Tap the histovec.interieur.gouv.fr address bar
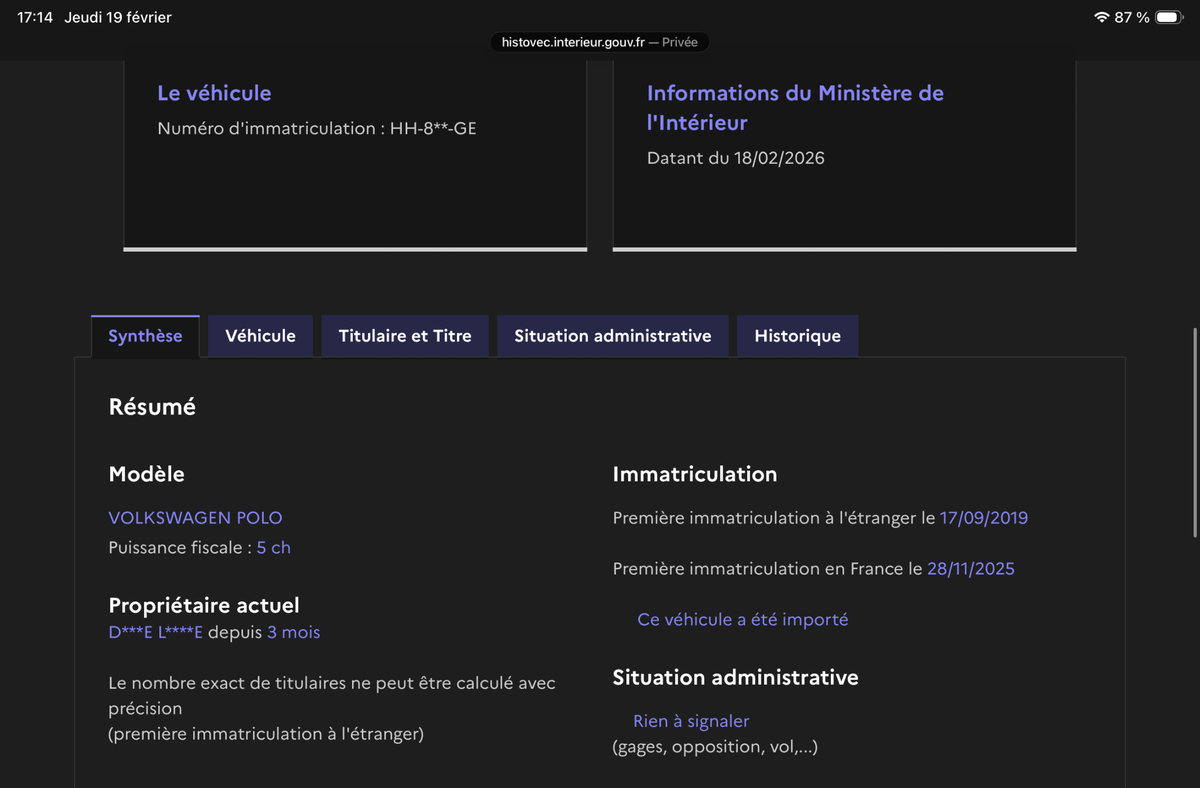 600,42
